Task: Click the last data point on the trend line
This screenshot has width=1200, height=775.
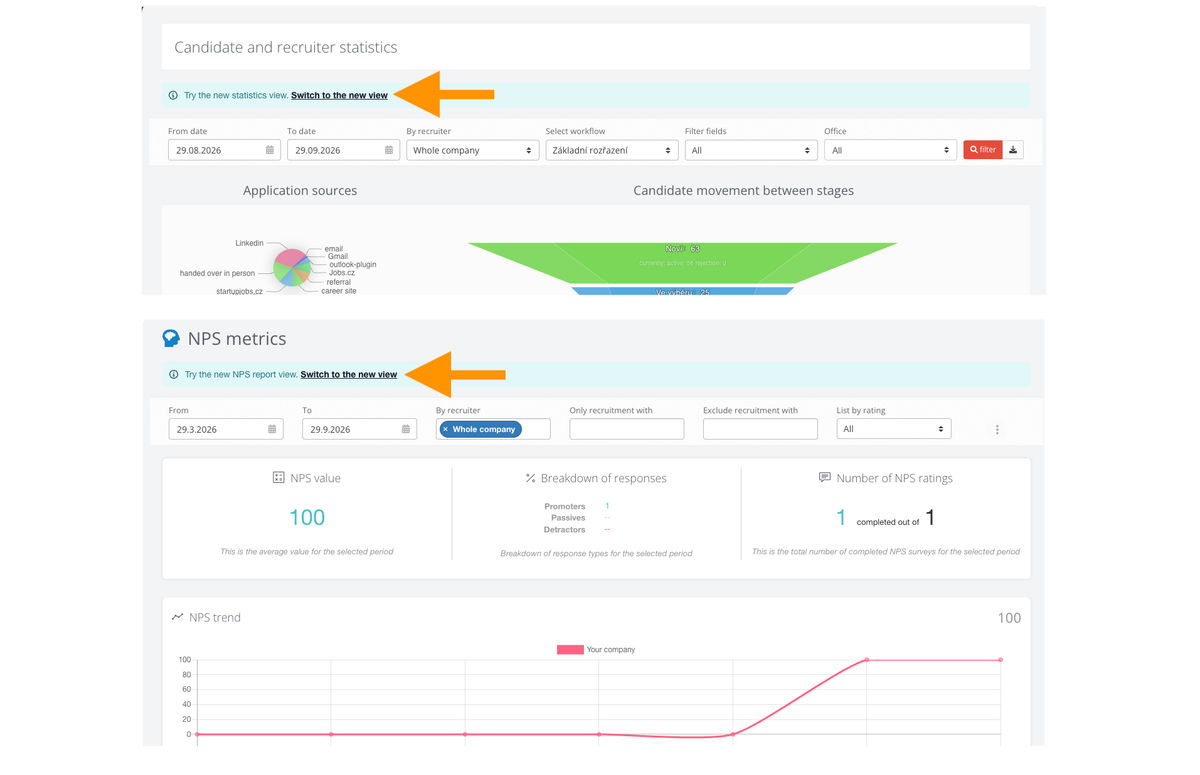Action: [x=1001, y=660]
